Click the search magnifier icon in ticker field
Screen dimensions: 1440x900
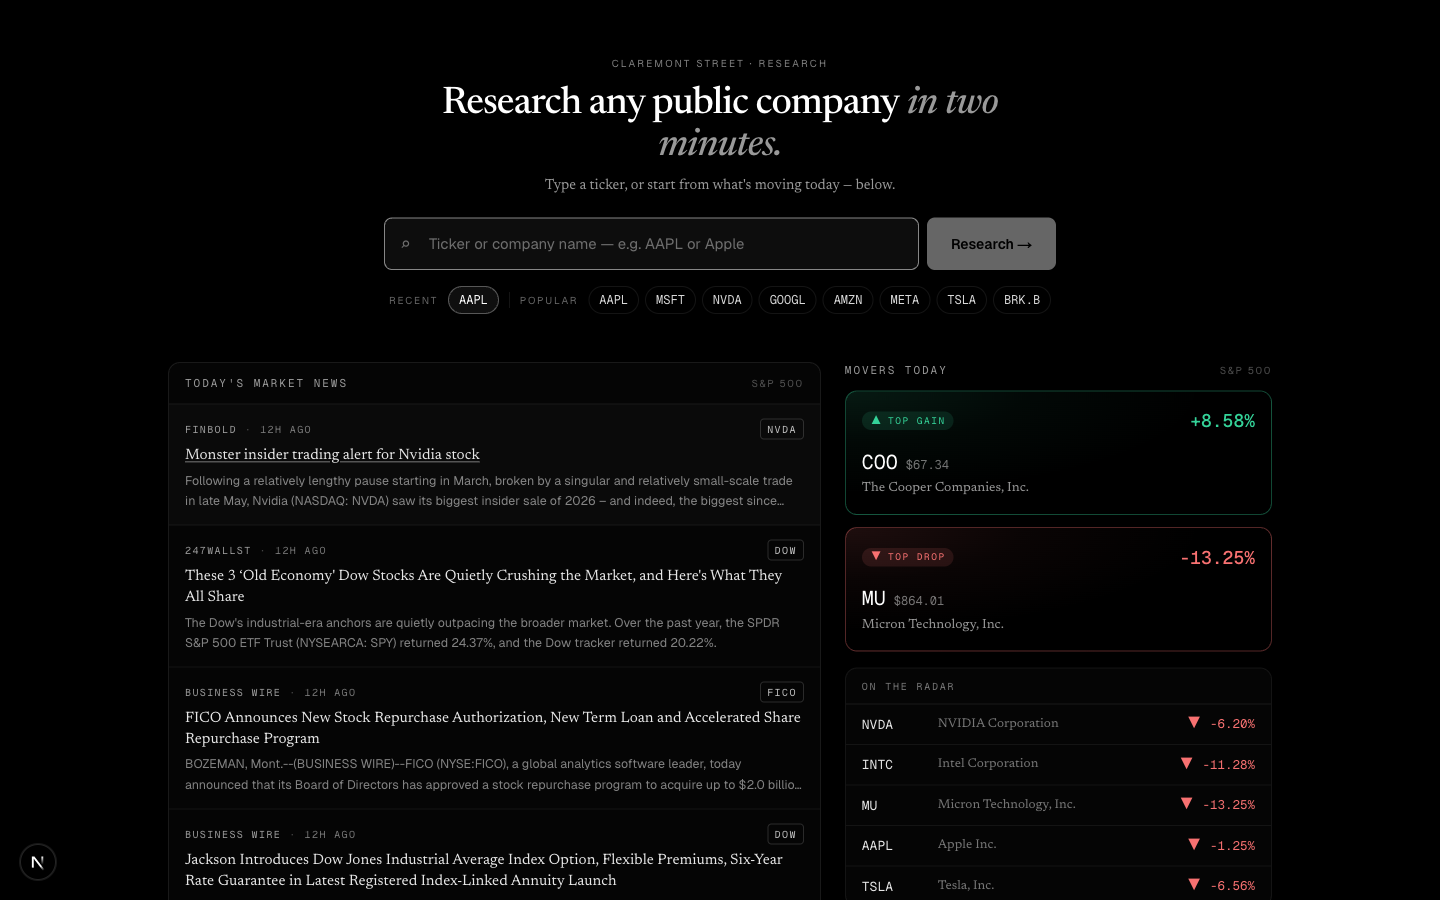tap(405, 244)
